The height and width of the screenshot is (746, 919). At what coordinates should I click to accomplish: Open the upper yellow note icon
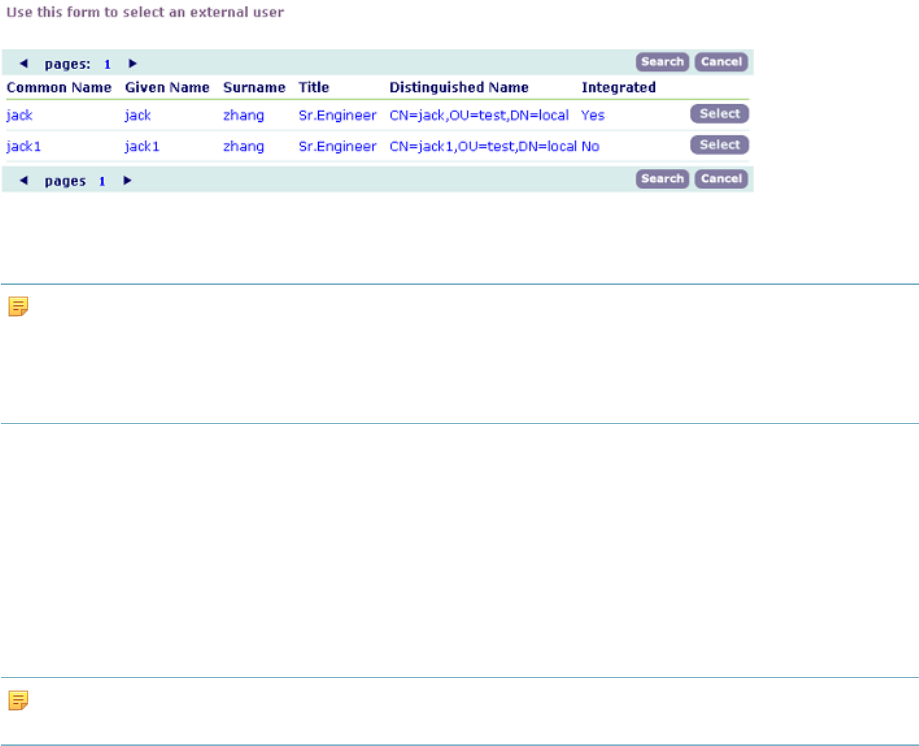point(18,306)
